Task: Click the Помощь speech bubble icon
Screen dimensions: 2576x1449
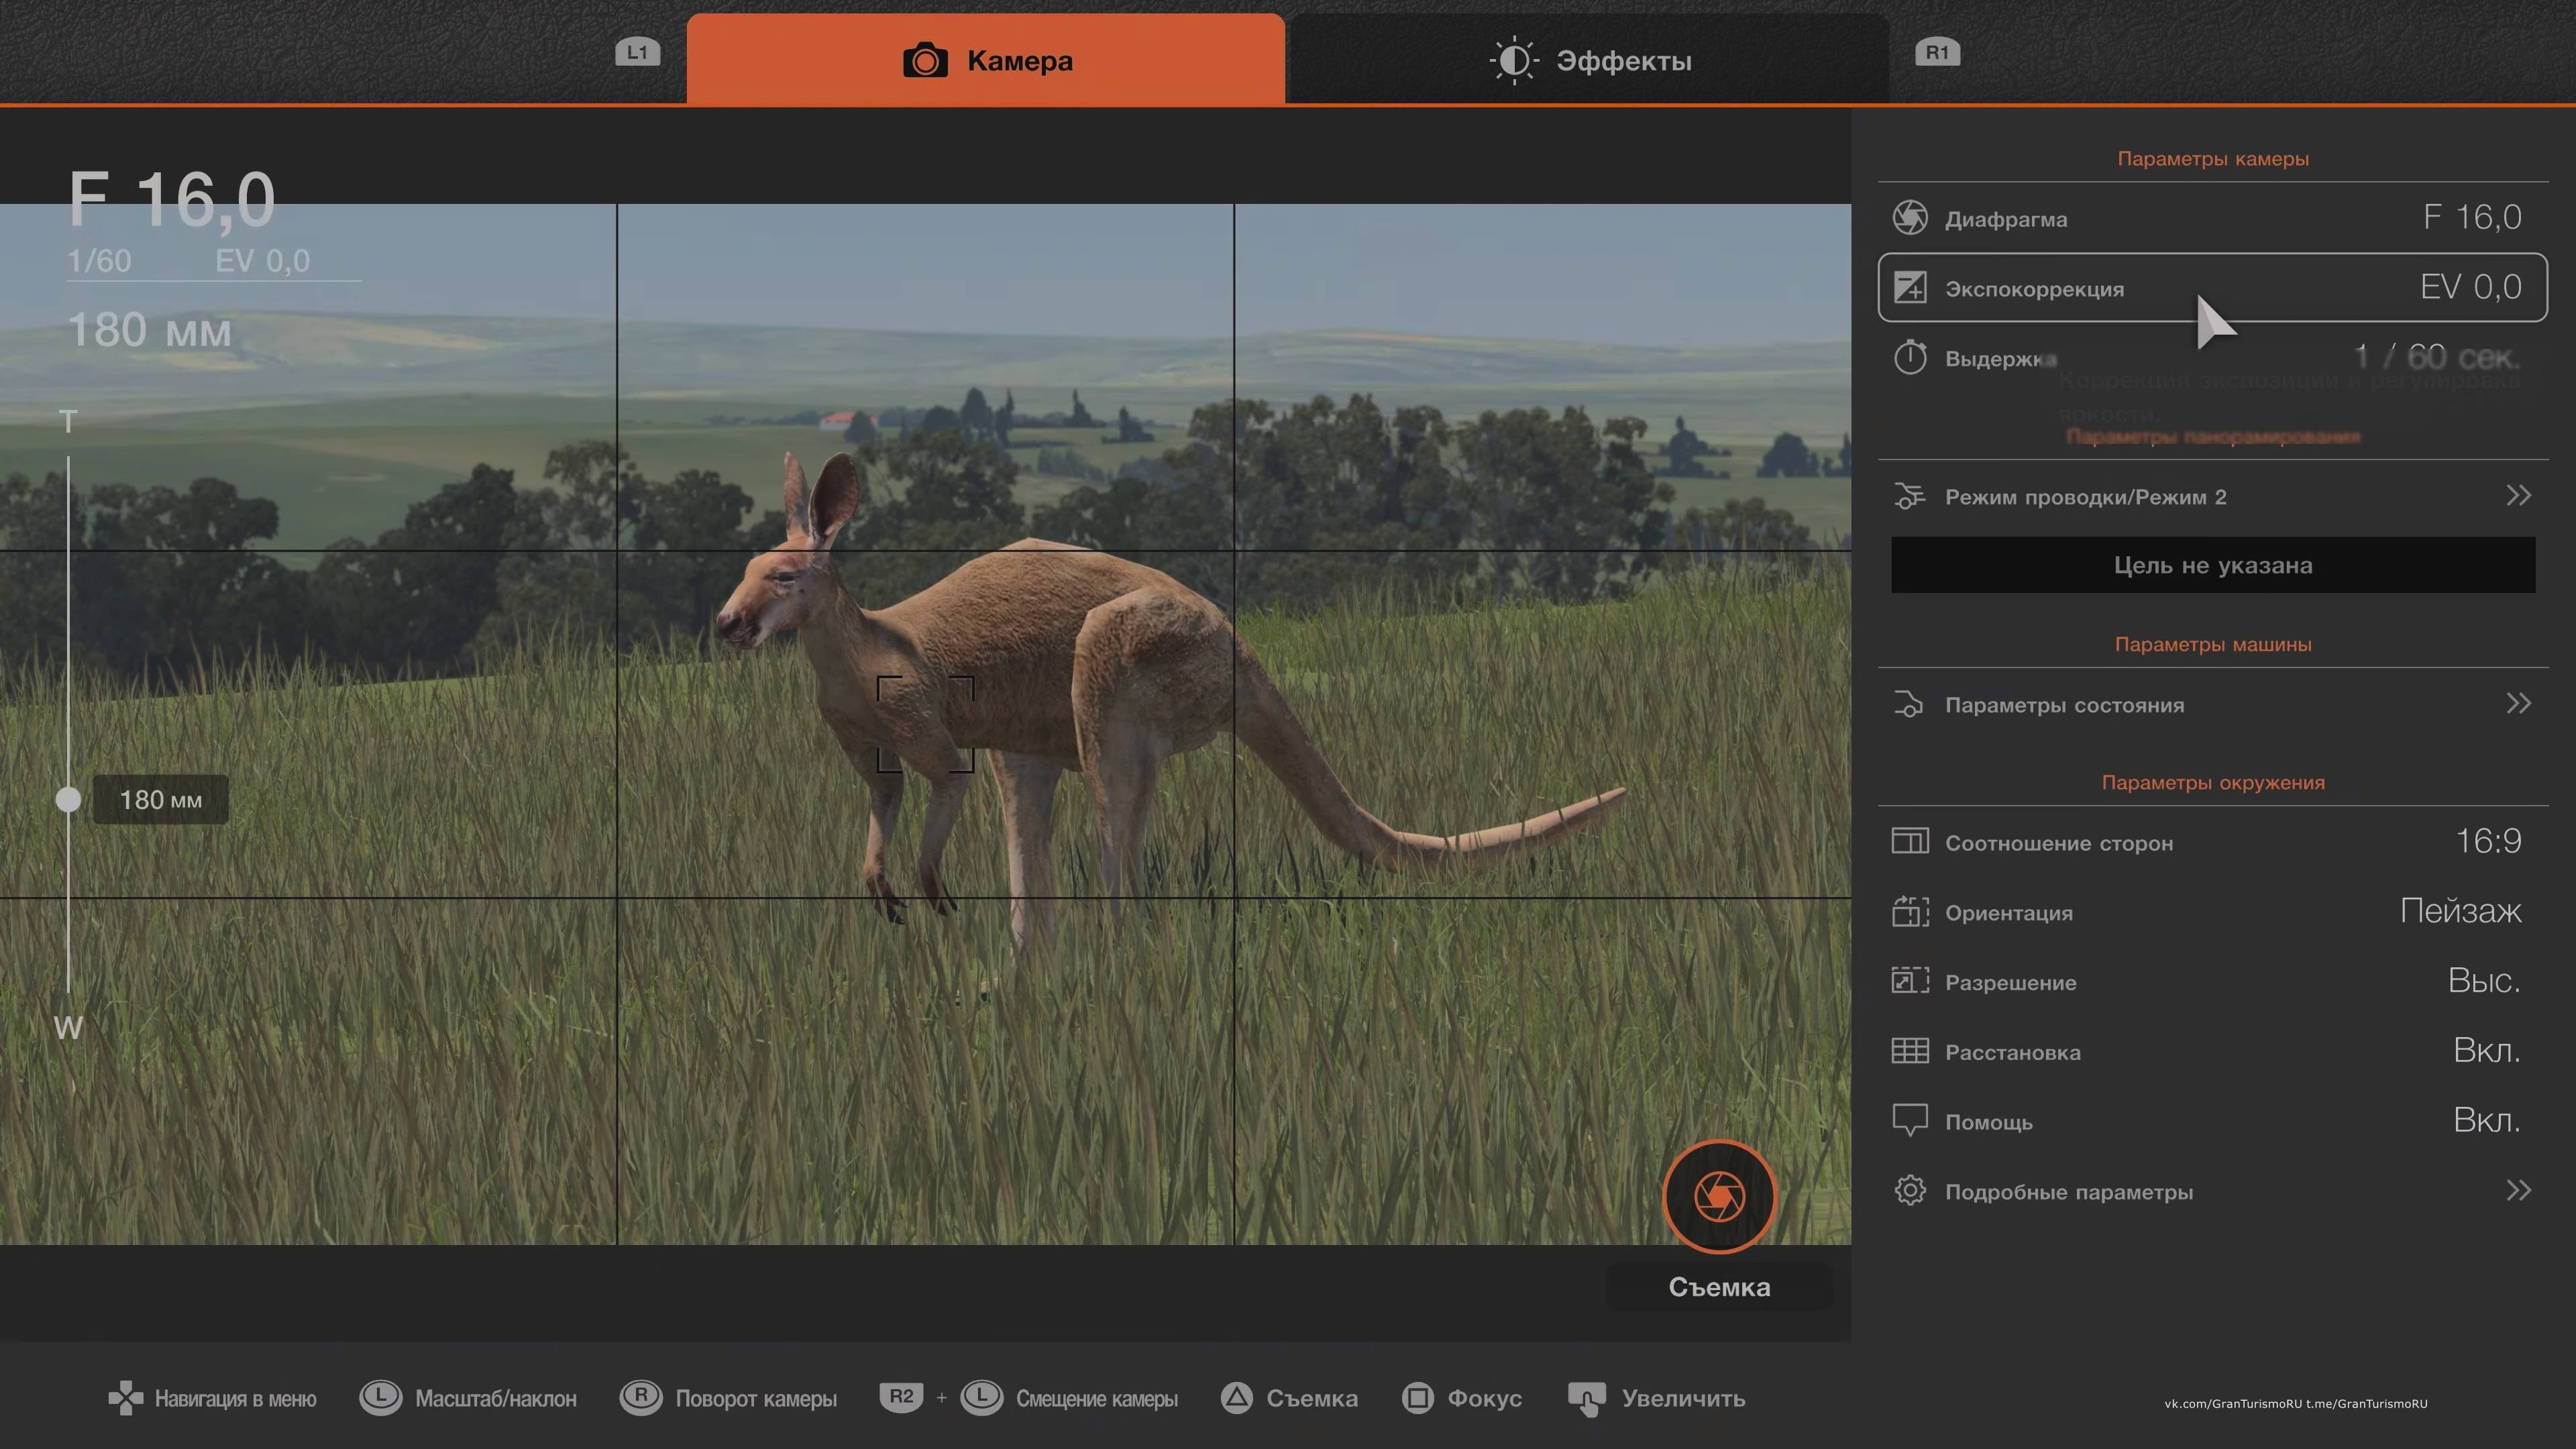Action: (1910, 1120)
